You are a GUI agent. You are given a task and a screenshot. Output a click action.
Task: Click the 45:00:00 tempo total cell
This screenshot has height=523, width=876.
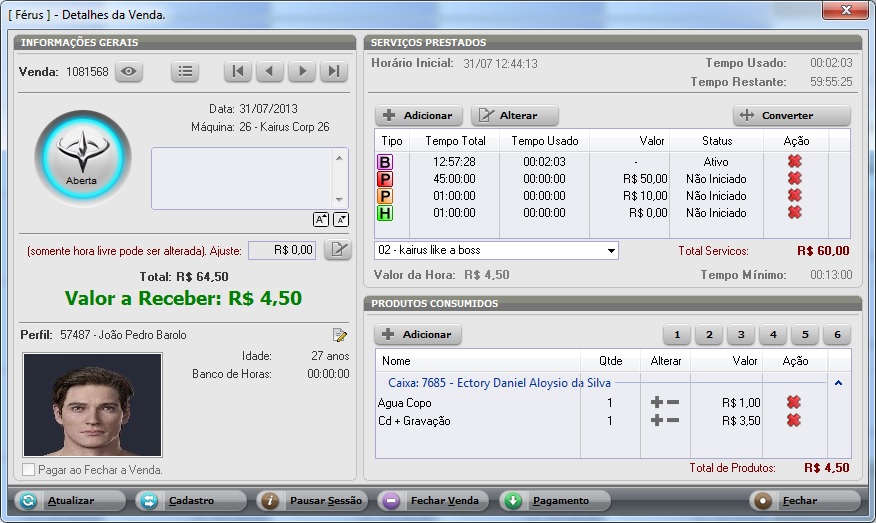[x=454, y=179]
